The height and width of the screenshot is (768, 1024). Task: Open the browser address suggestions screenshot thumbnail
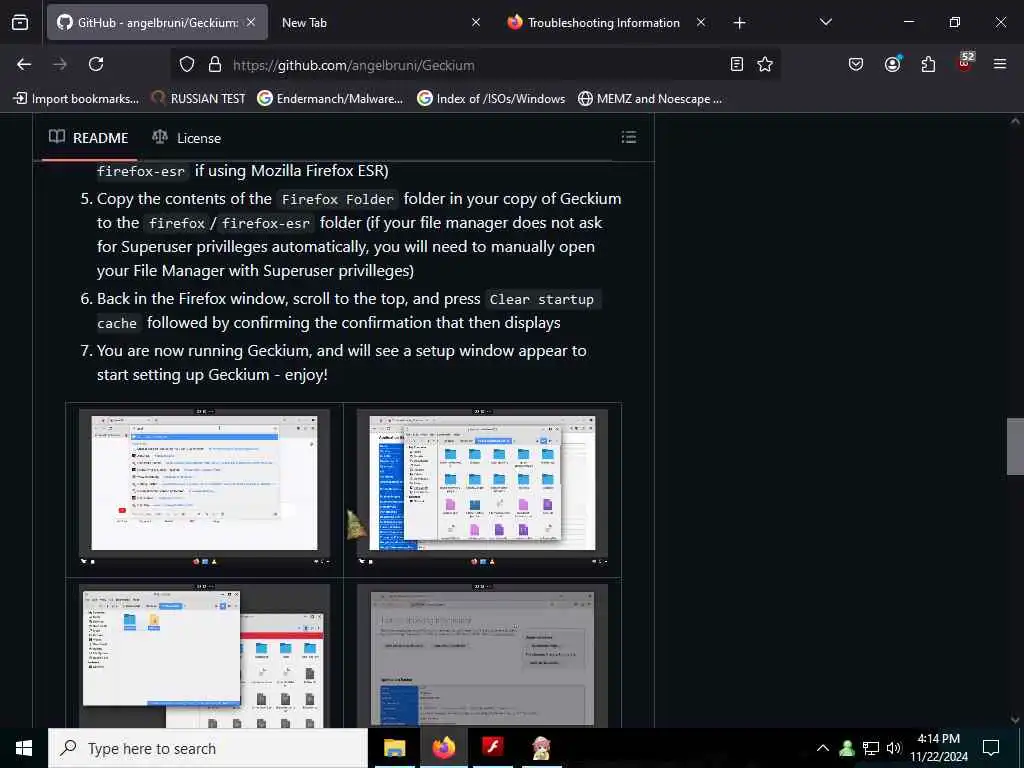click(204, 487)
